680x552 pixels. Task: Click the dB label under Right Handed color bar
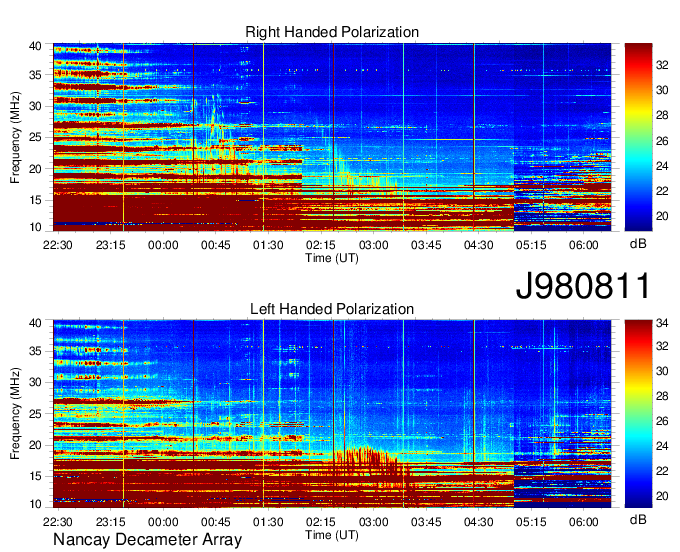pos(638,244)
